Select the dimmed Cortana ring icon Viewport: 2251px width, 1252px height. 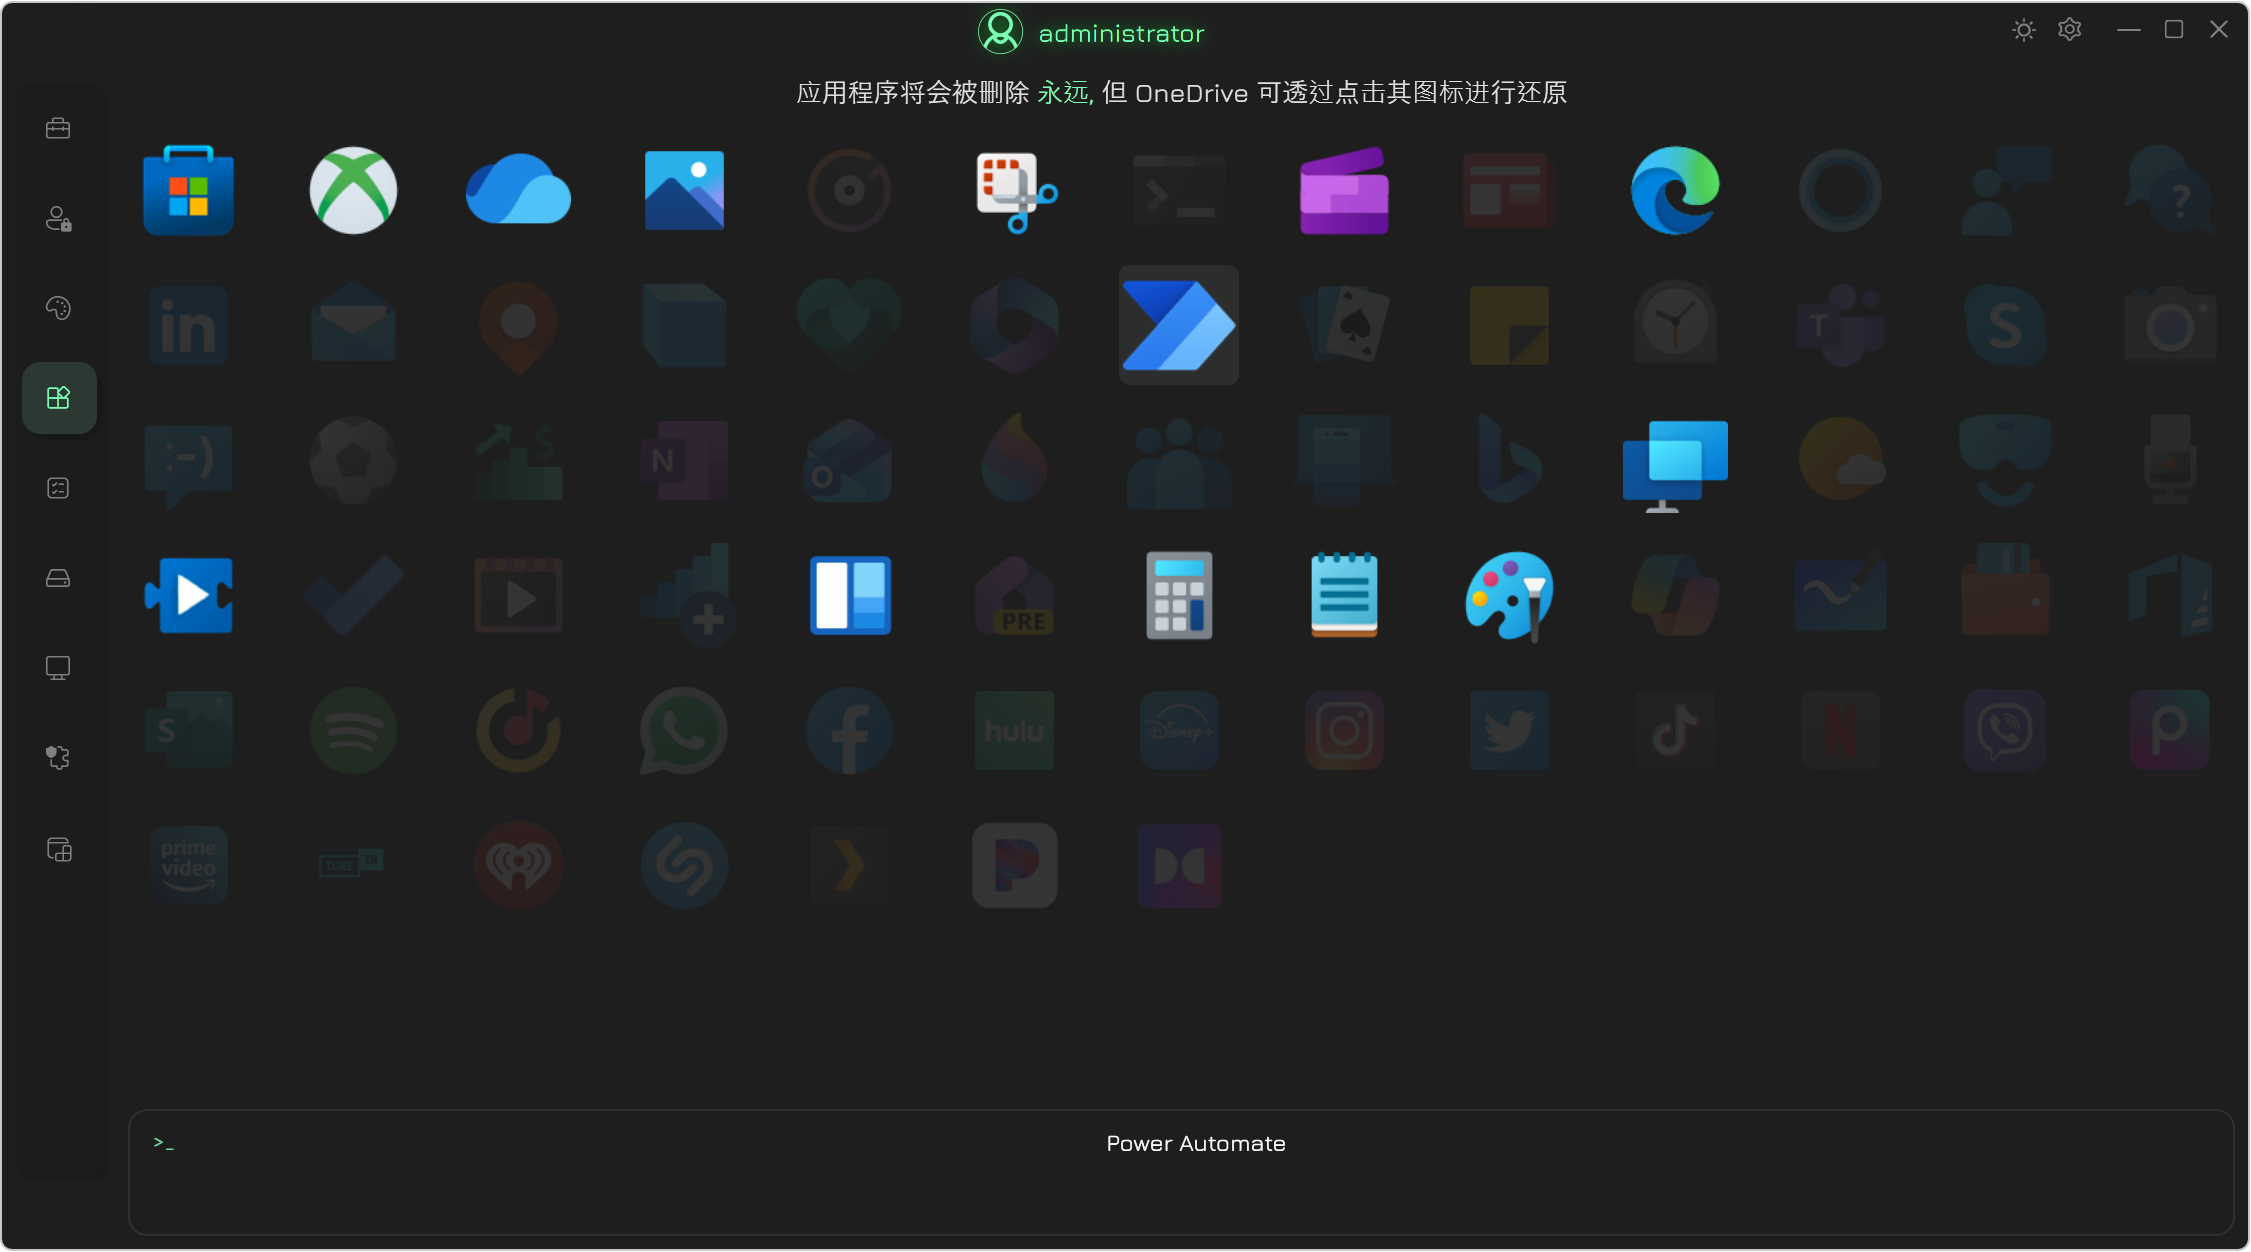click(1840, 190)
